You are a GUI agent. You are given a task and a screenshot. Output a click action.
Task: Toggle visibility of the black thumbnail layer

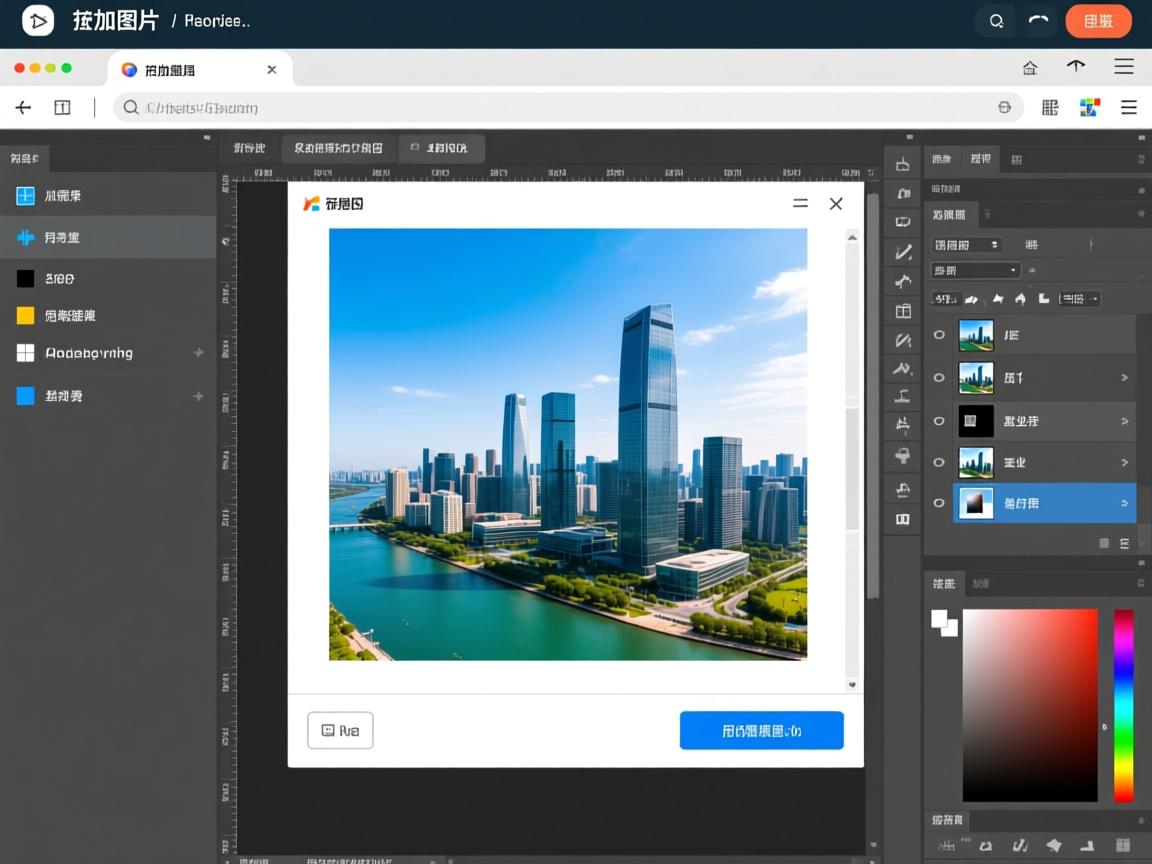939,421
